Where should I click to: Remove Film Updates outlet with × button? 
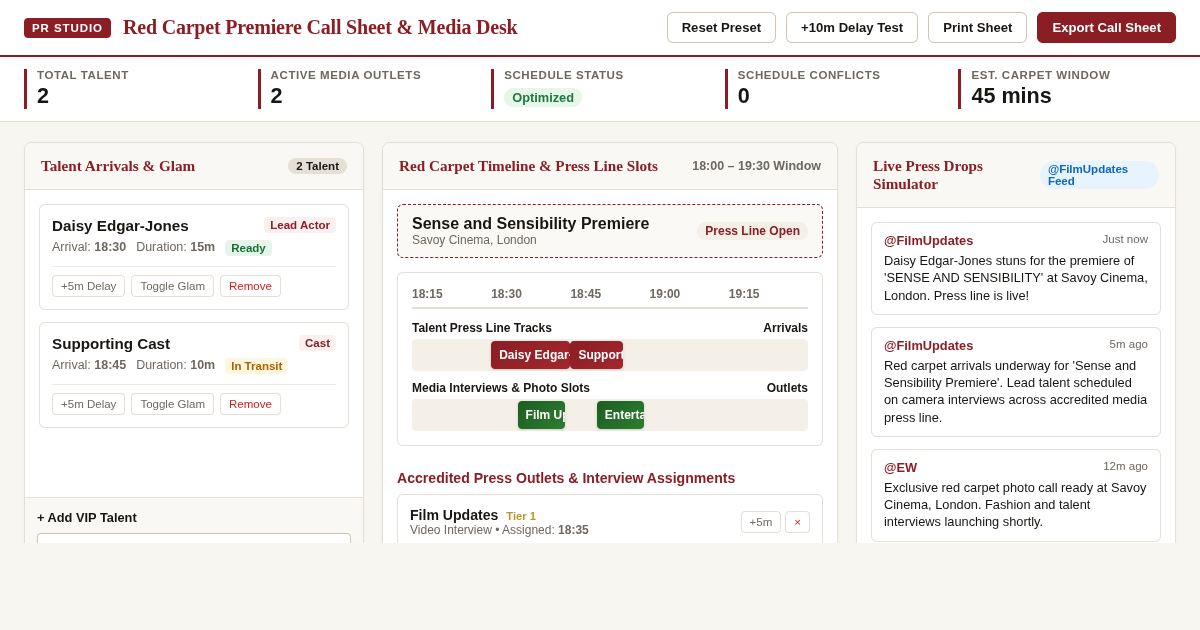click(797, 522)
